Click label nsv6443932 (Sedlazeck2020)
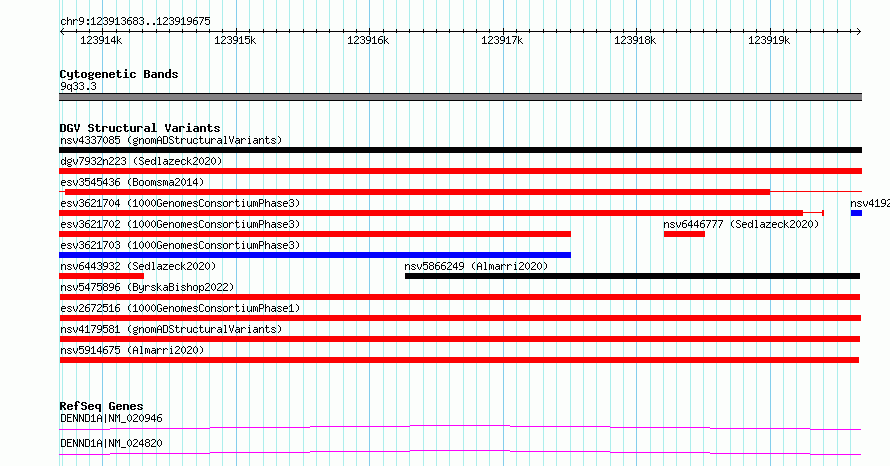The height and width of the screenshot is (466, 890). 138,266
